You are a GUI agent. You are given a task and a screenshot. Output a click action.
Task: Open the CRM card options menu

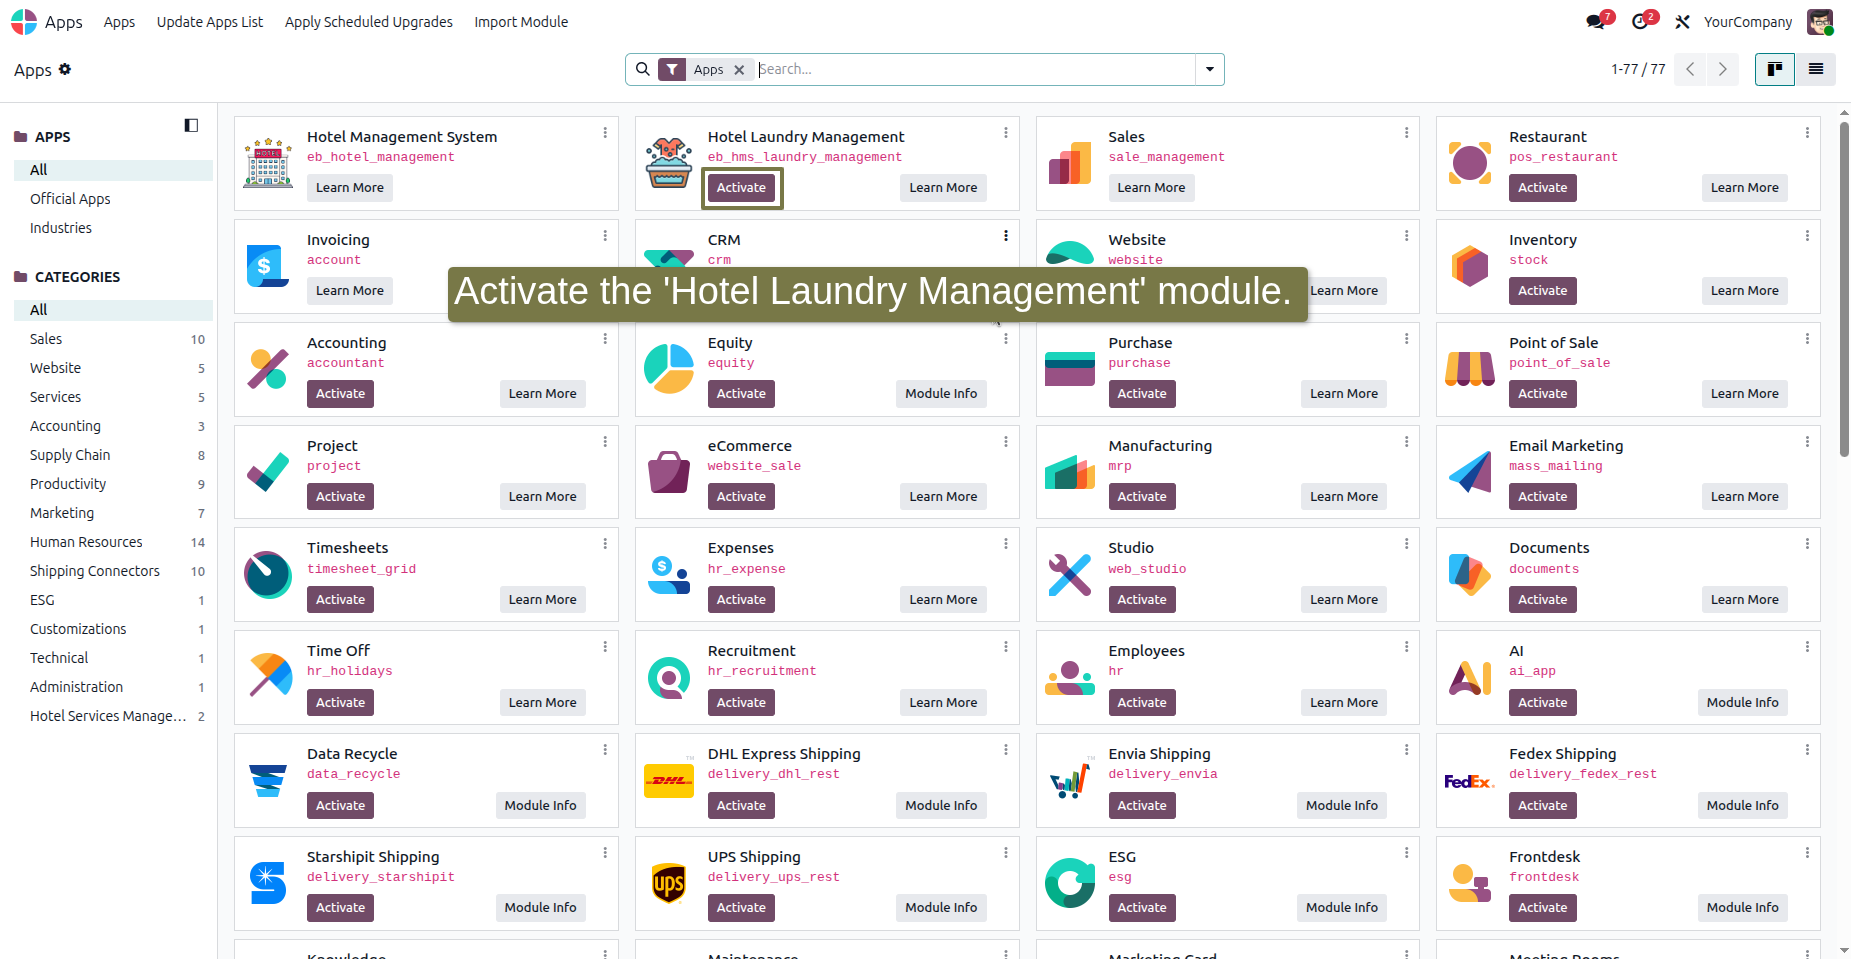coord(1006,236)
